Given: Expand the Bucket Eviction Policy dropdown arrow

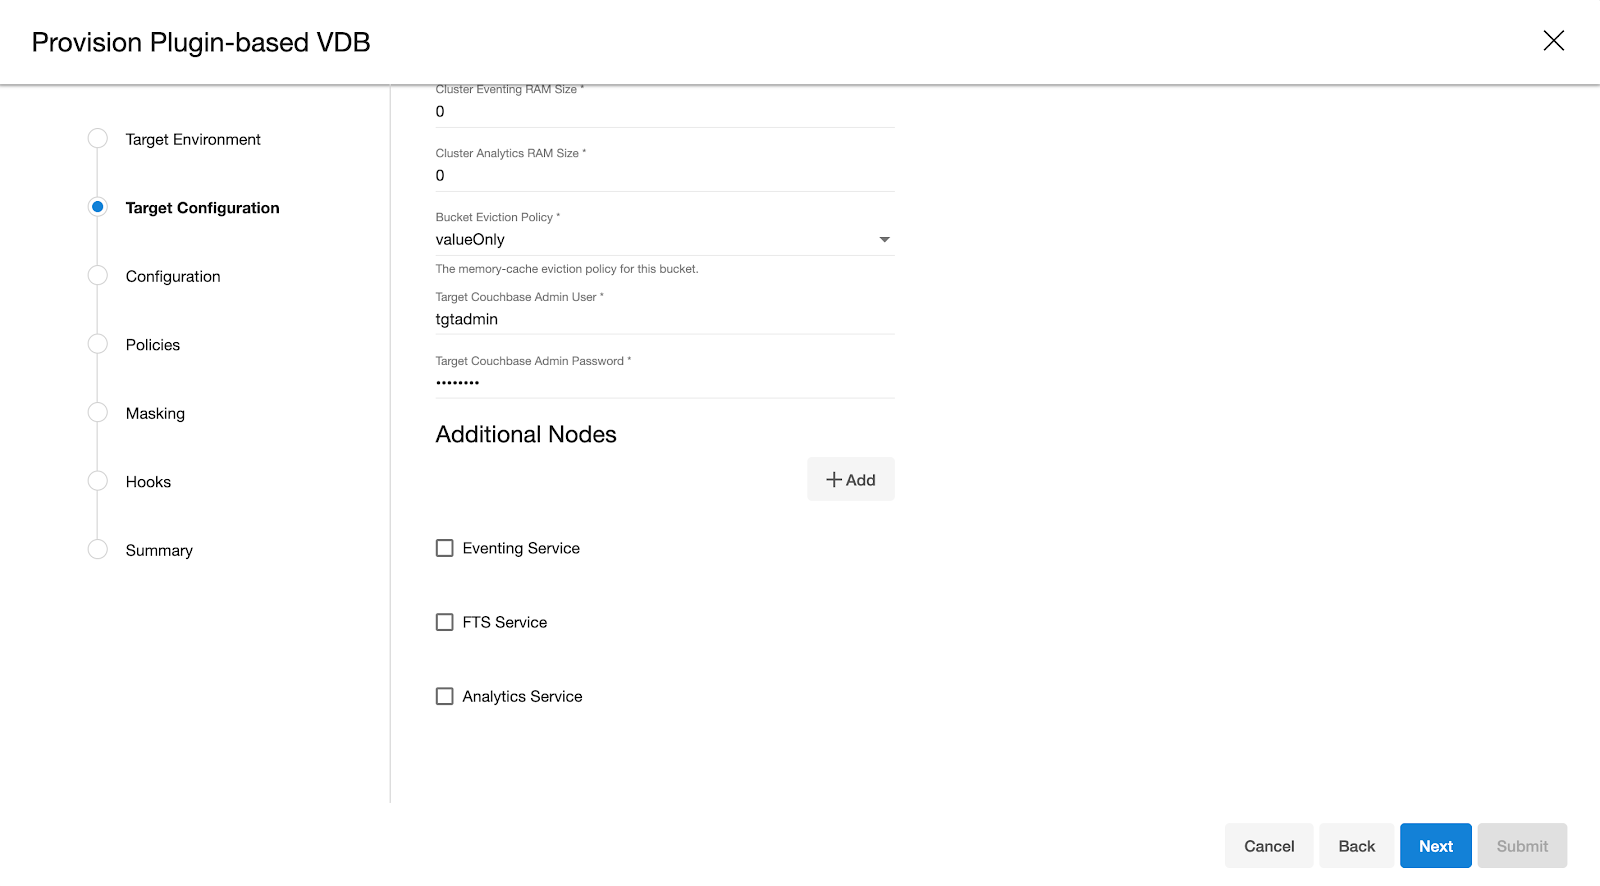Looking at the screenshot, I should (x=884, y=240).
